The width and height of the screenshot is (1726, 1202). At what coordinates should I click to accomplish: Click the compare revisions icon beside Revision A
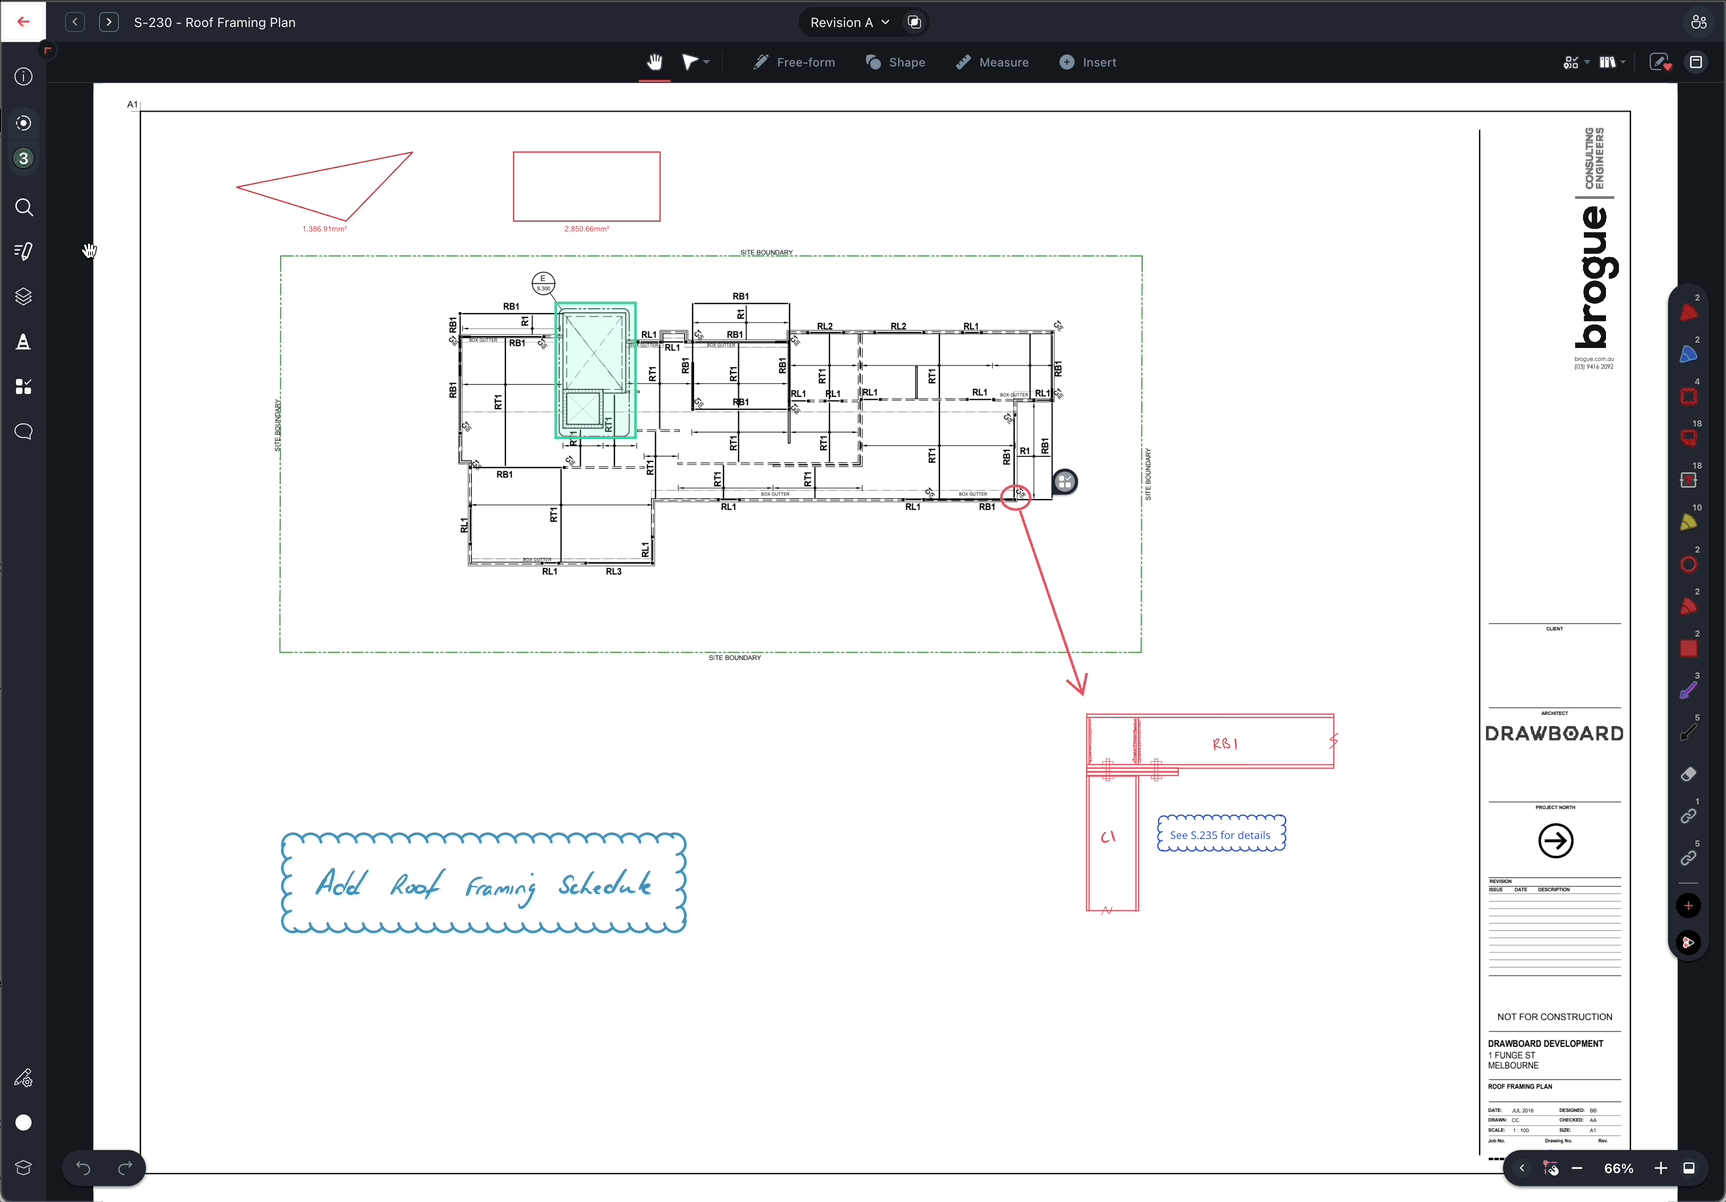pos(914,22)
